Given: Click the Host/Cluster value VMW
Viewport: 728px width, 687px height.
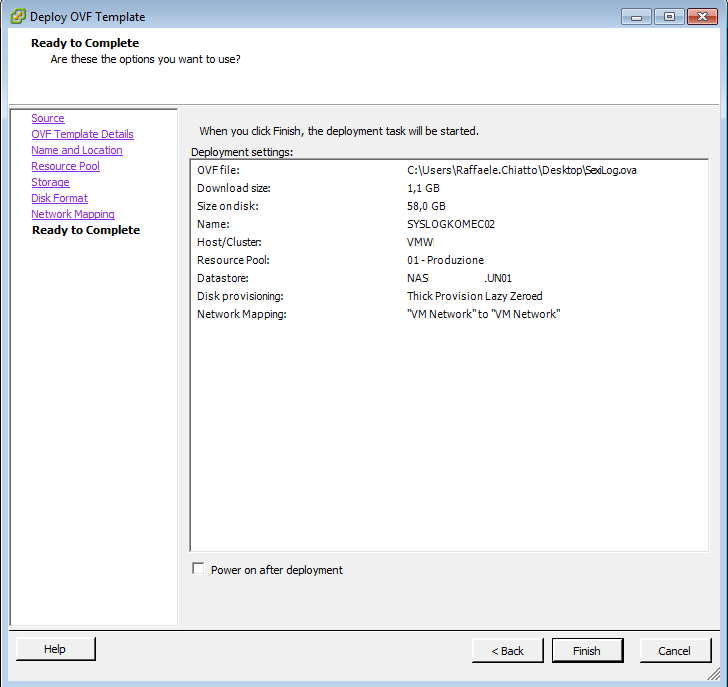Looking at the screenshot, I should coord(420,242).
